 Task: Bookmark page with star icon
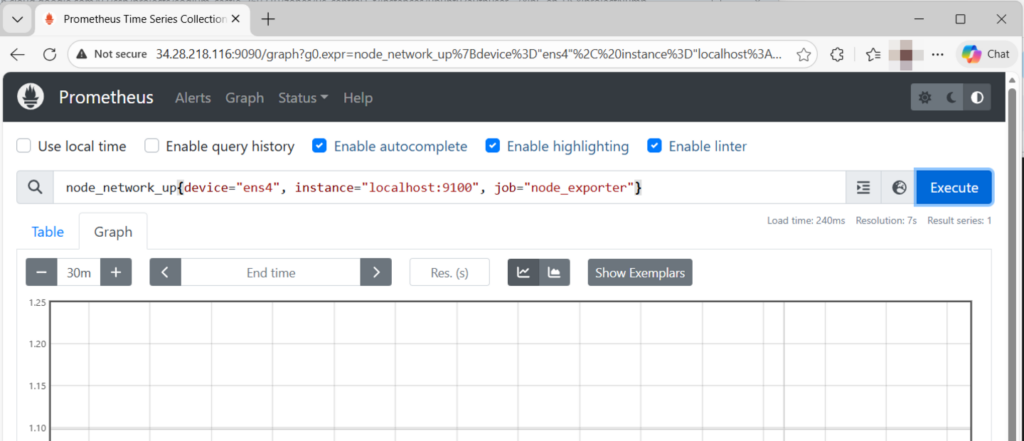[804, 54]
